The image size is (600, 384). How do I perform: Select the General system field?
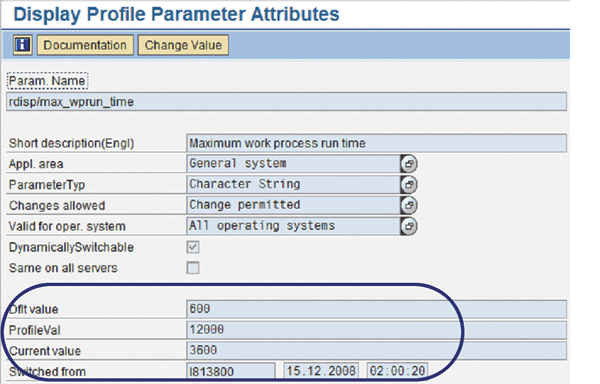click(293, 164)
